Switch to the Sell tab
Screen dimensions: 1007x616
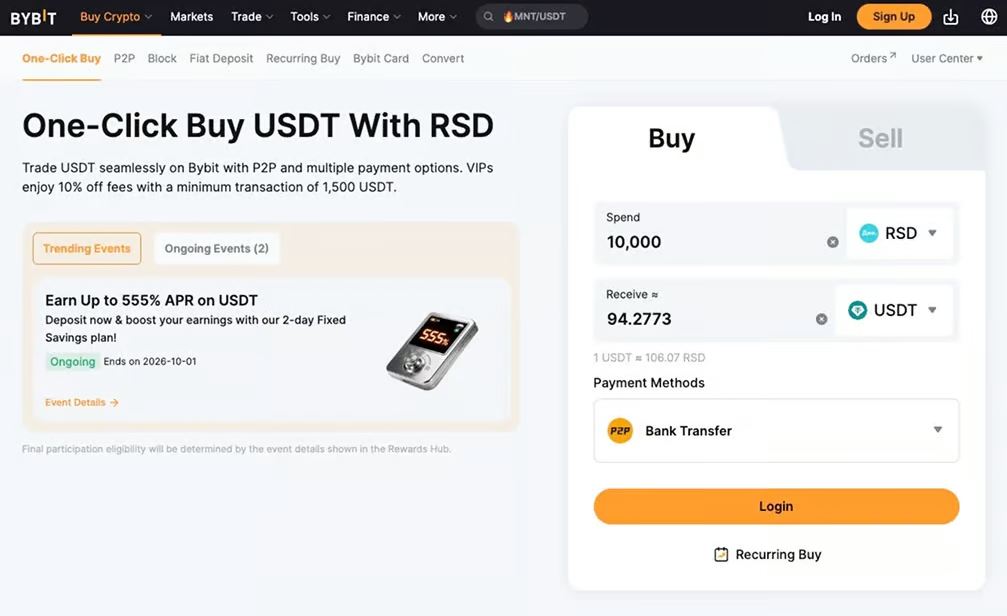pyautogui.click(x=880, y=138)
